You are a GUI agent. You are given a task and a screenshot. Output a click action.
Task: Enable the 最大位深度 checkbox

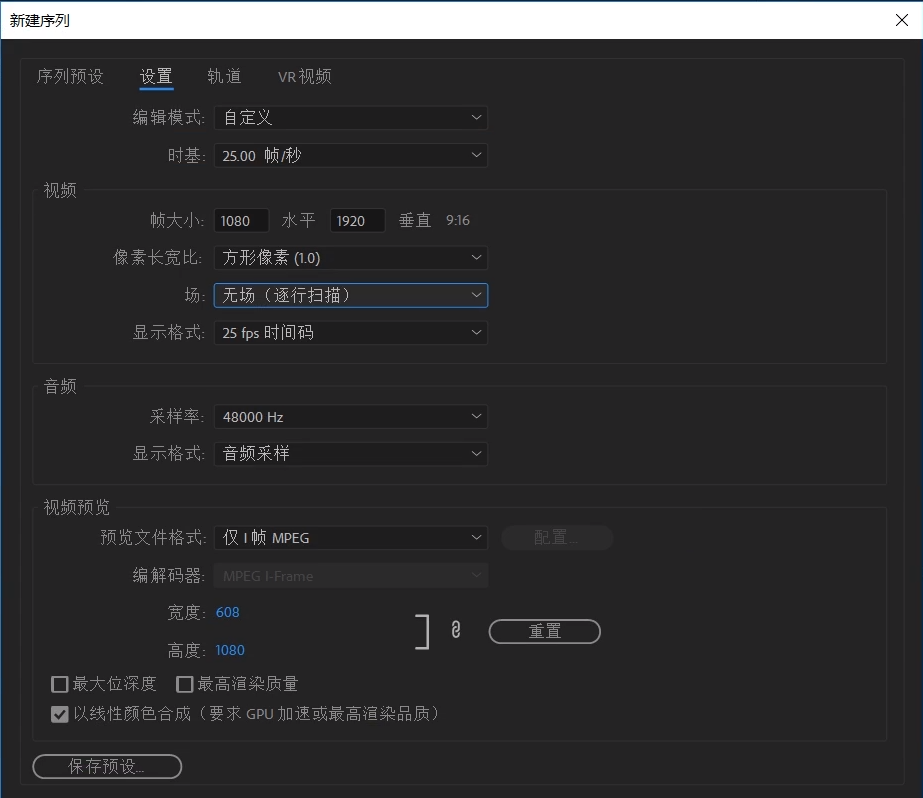point(59,684)
